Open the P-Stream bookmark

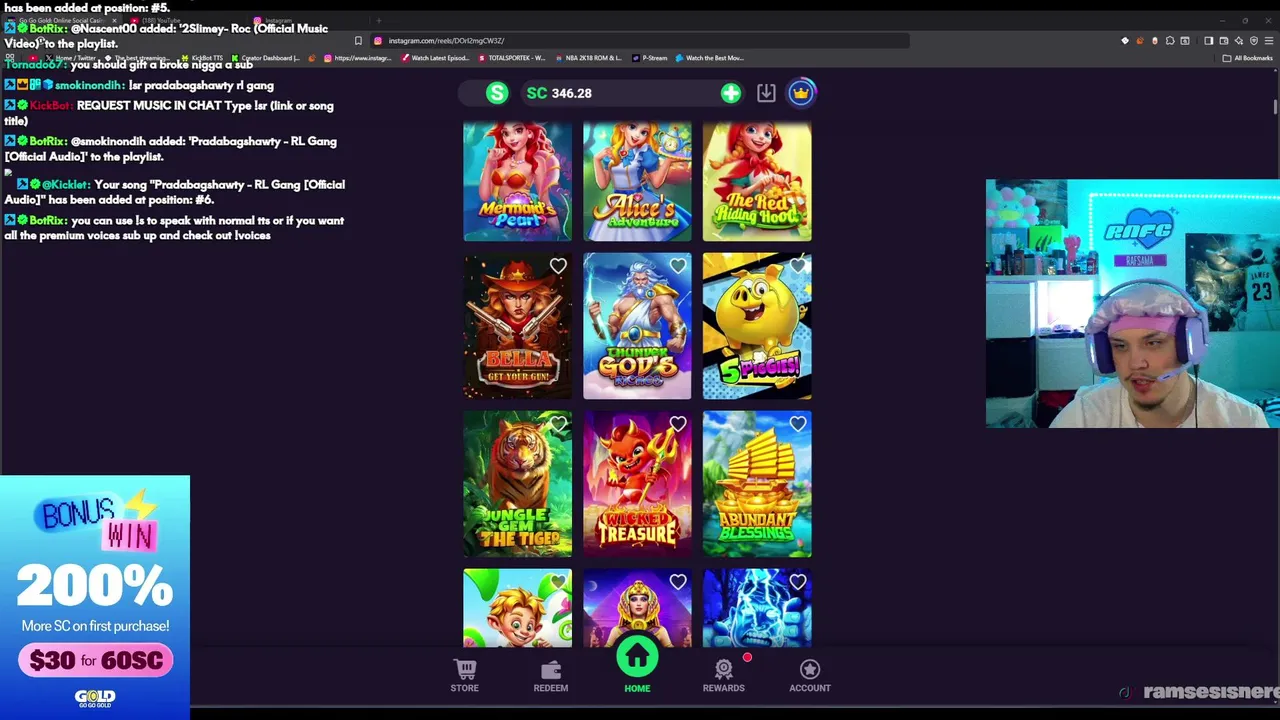[650, 58]
